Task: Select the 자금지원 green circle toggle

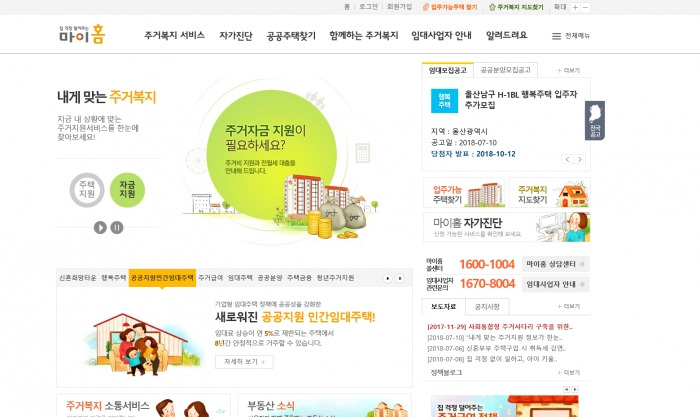Action: tap(127, 190)
